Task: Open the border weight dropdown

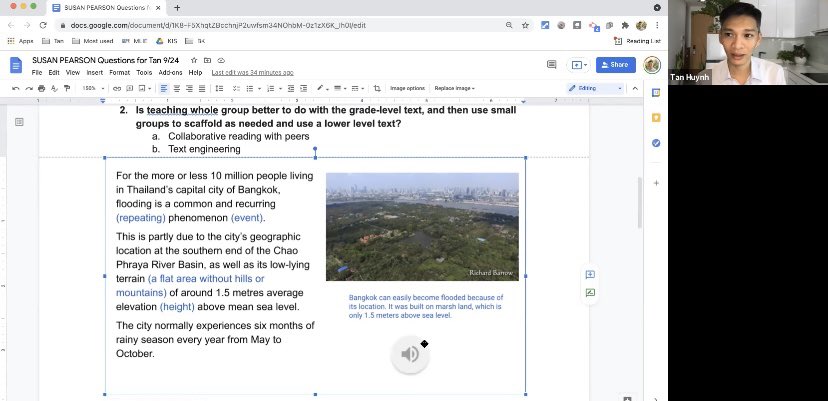Action: [339, 88]
